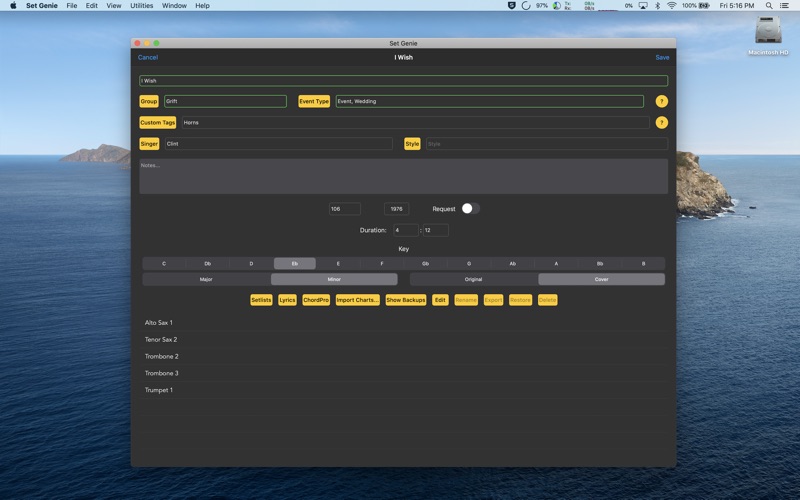Open the Singer picker button

[149, 144]
